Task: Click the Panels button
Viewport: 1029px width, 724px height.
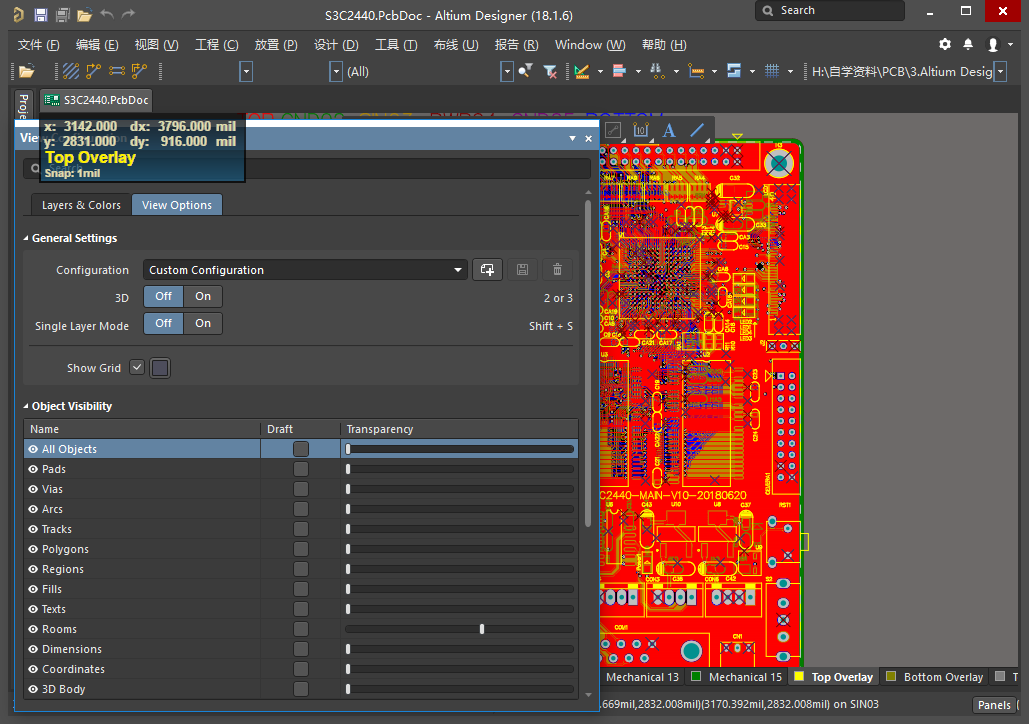Action: click(994, 704)
